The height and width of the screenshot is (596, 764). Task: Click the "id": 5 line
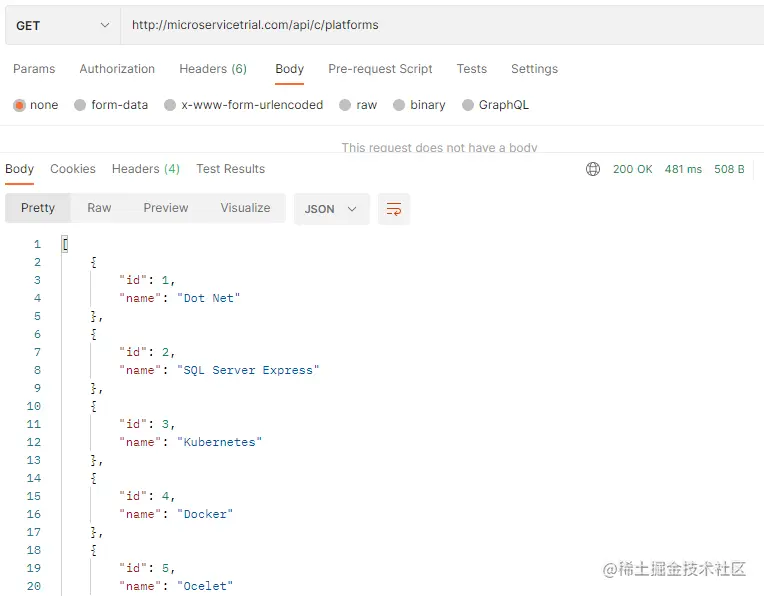tap(147, 568)
